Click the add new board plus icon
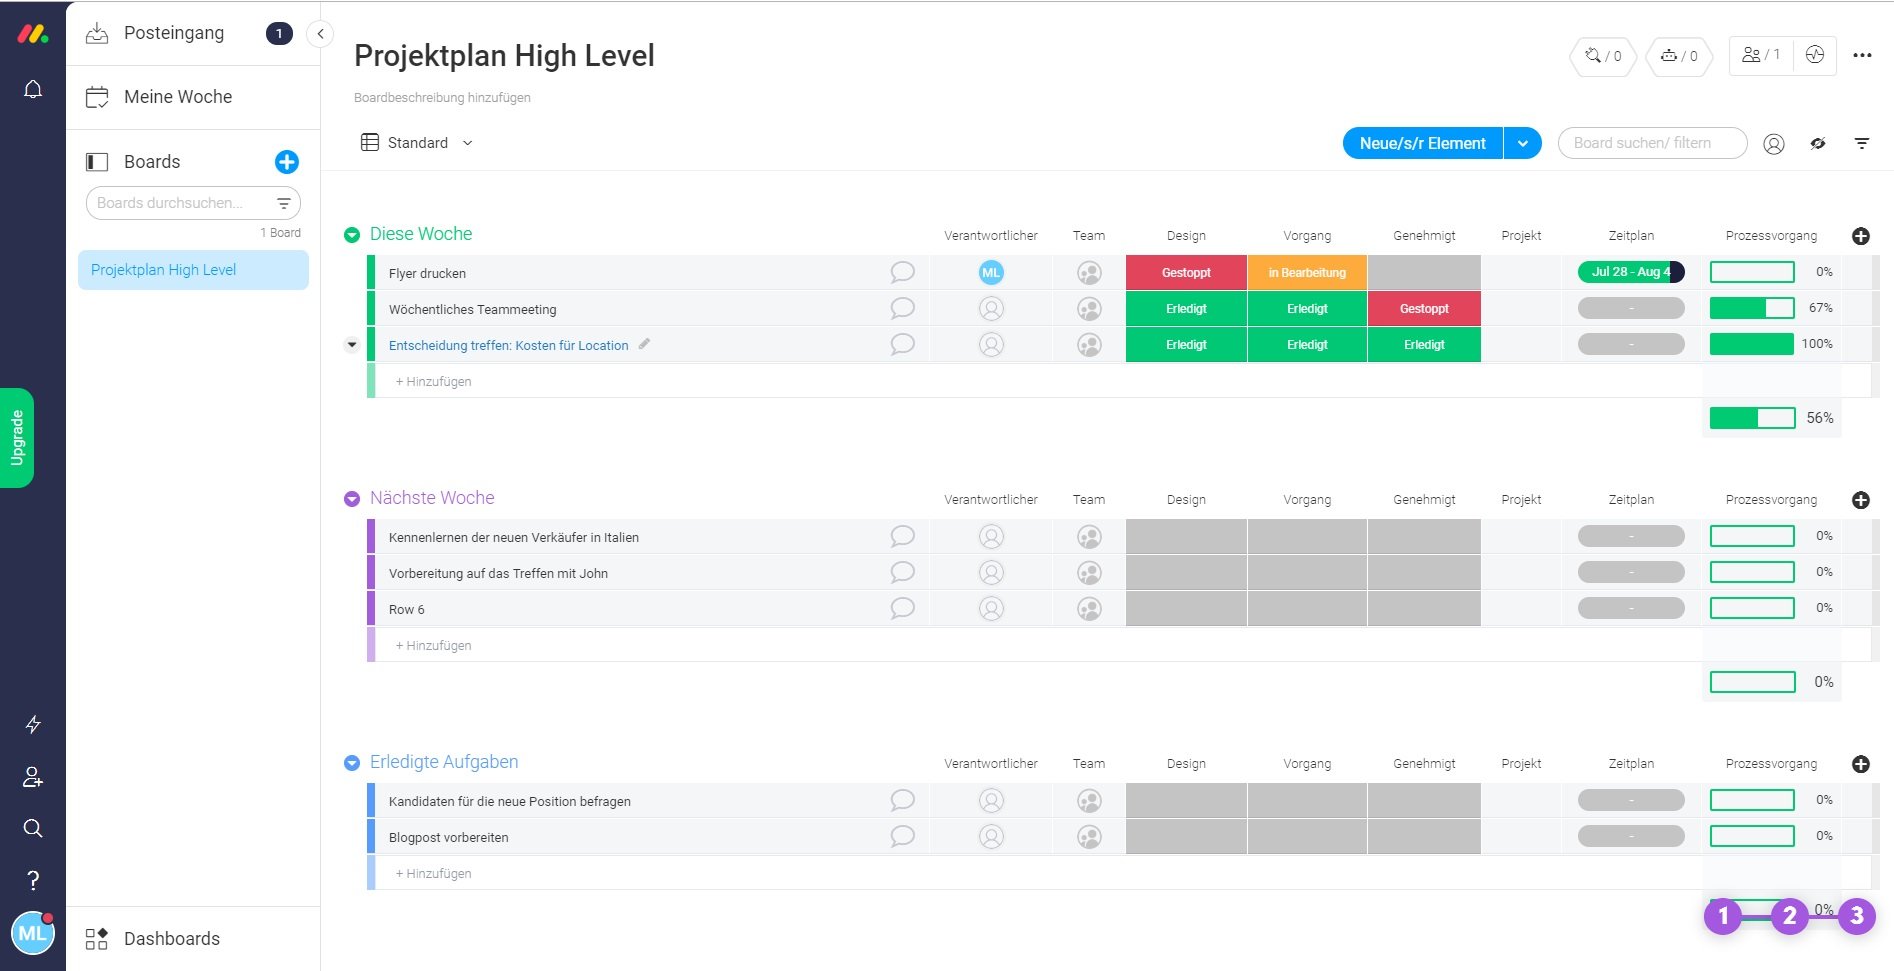The height and width of the screenshot is (971, 1894). (x=287, y=162)
